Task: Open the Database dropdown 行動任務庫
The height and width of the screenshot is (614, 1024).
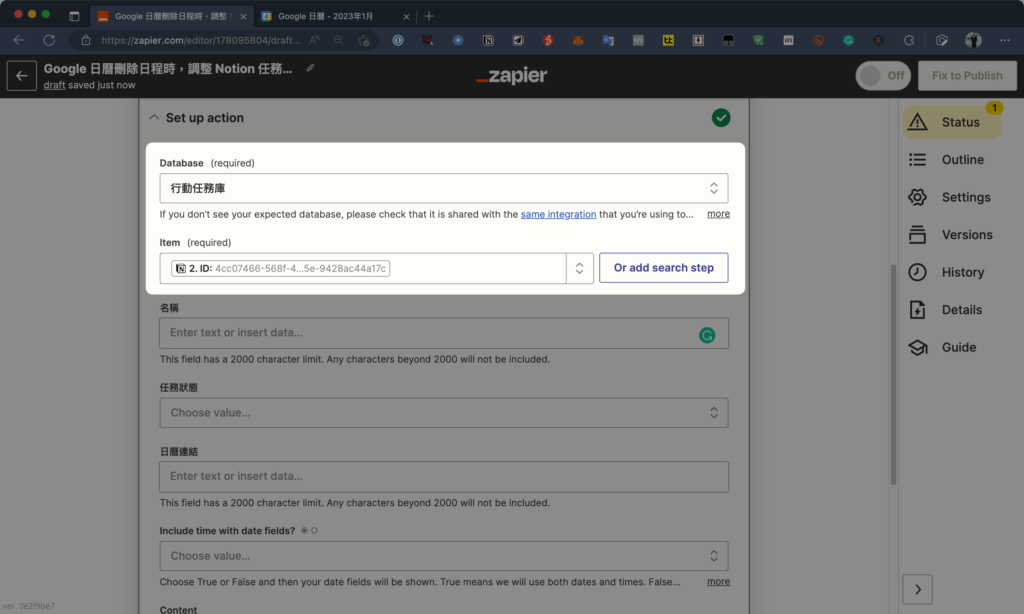Action: coord(444,188)
